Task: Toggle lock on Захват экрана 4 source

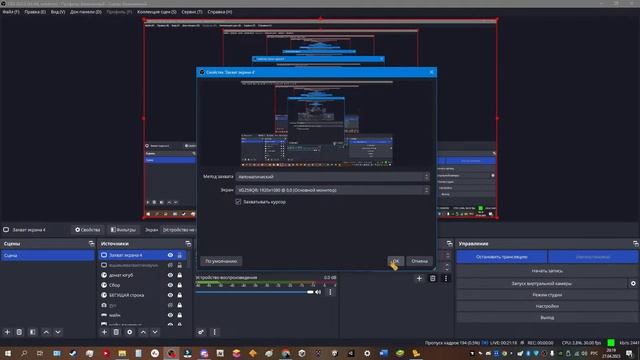Action: coord(180,255)
